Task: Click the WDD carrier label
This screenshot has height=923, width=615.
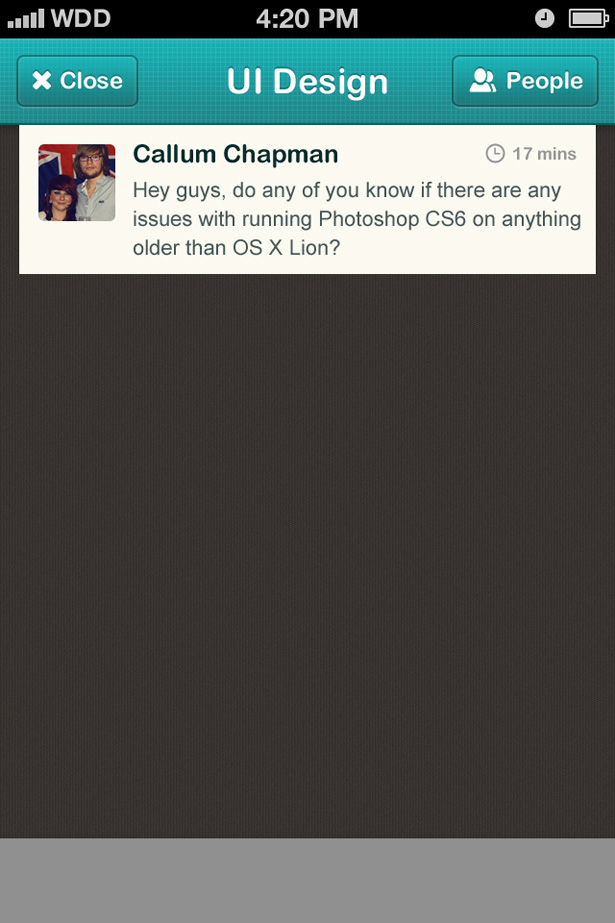Action: [x=80, y=19]
